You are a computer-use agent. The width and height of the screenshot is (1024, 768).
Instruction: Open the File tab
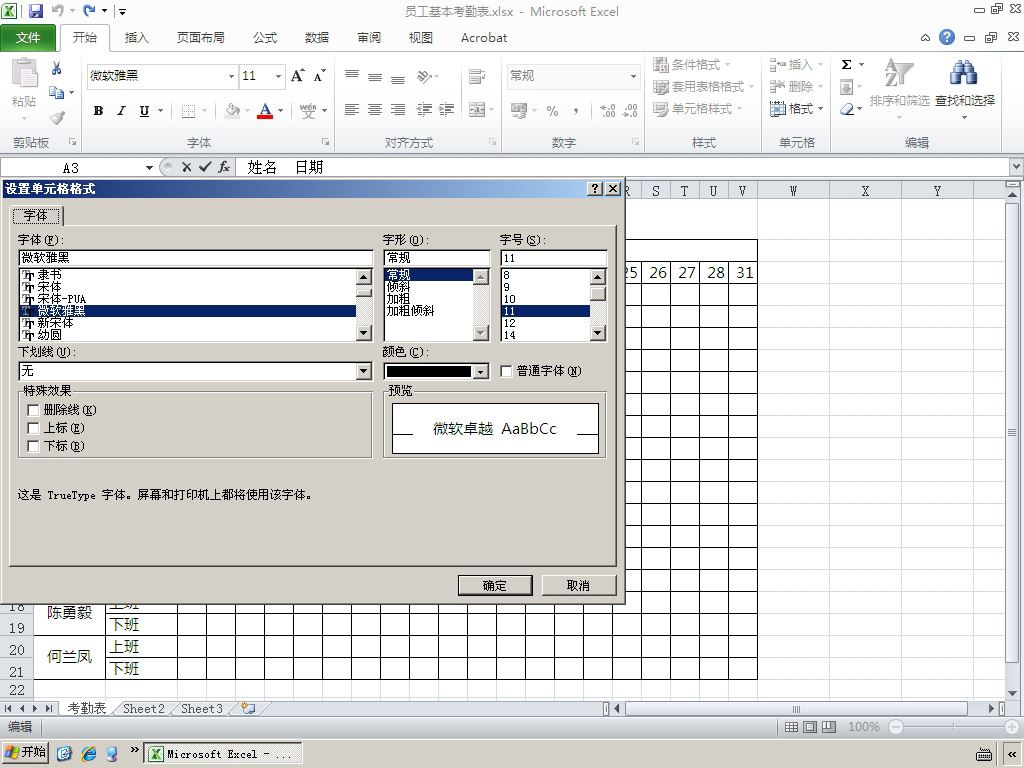click(28, 38)
